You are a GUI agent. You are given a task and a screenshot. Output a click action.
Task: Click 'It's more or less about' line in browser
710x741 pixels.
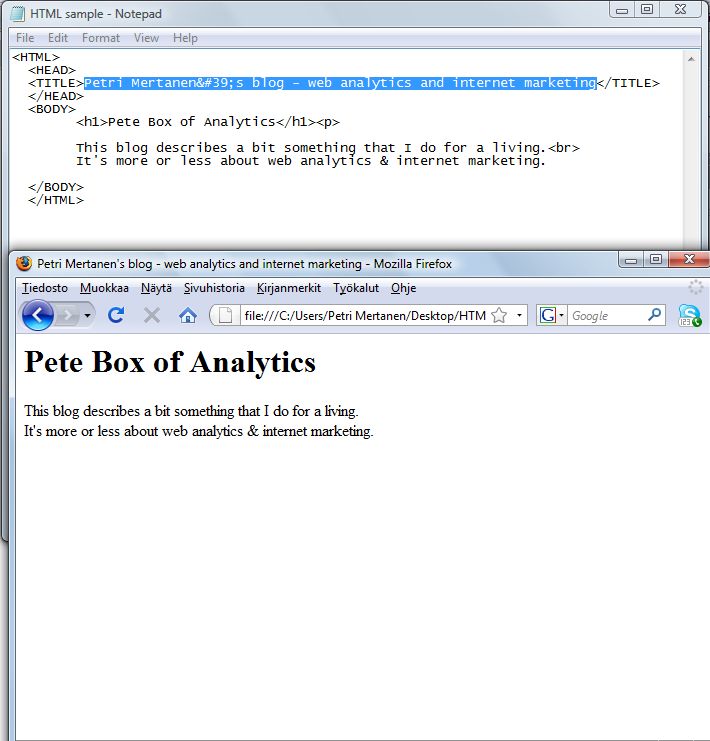(x=199, y=431)
